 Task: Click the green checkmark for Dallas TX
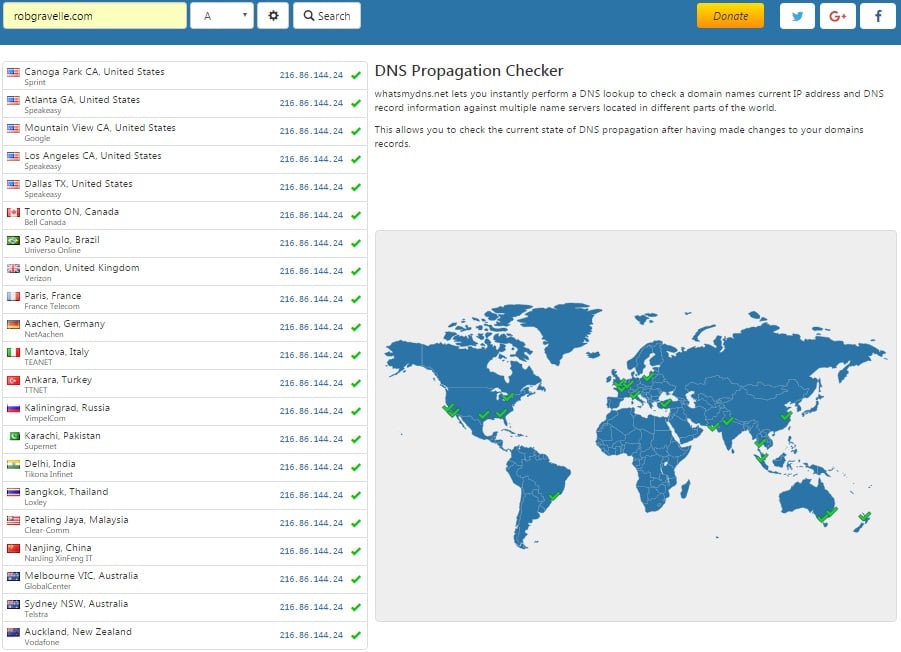tap(355, 186)
